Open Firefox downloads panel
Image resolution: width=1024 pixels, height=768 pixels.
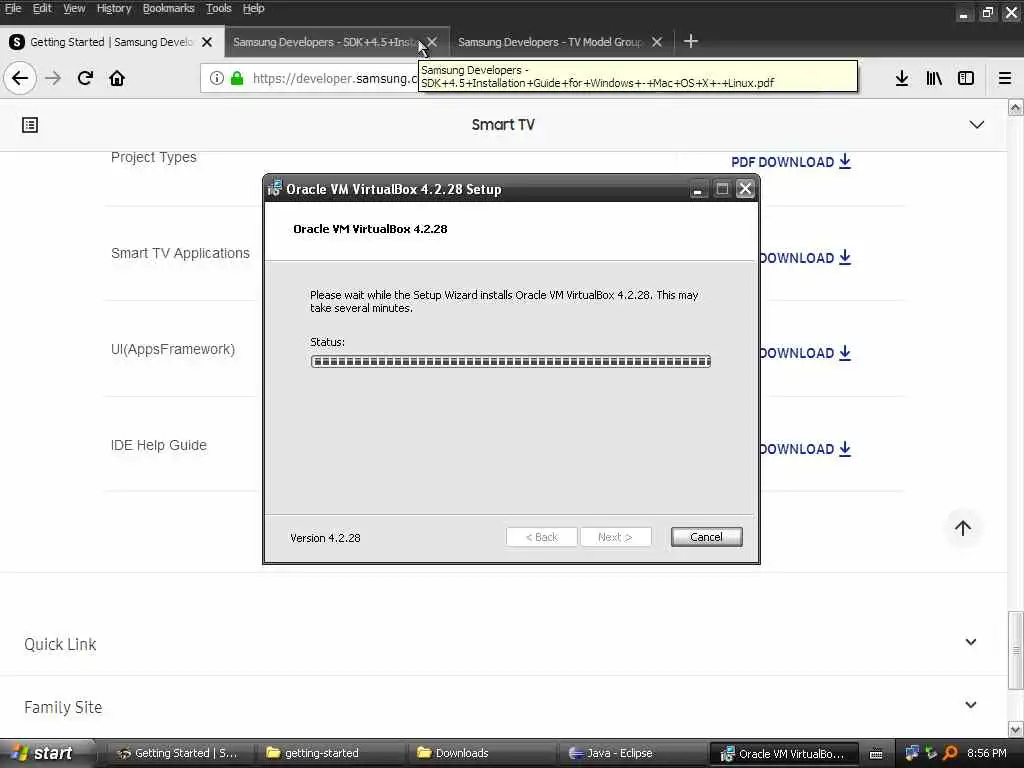pyautogui.click(x=902, y=78)
